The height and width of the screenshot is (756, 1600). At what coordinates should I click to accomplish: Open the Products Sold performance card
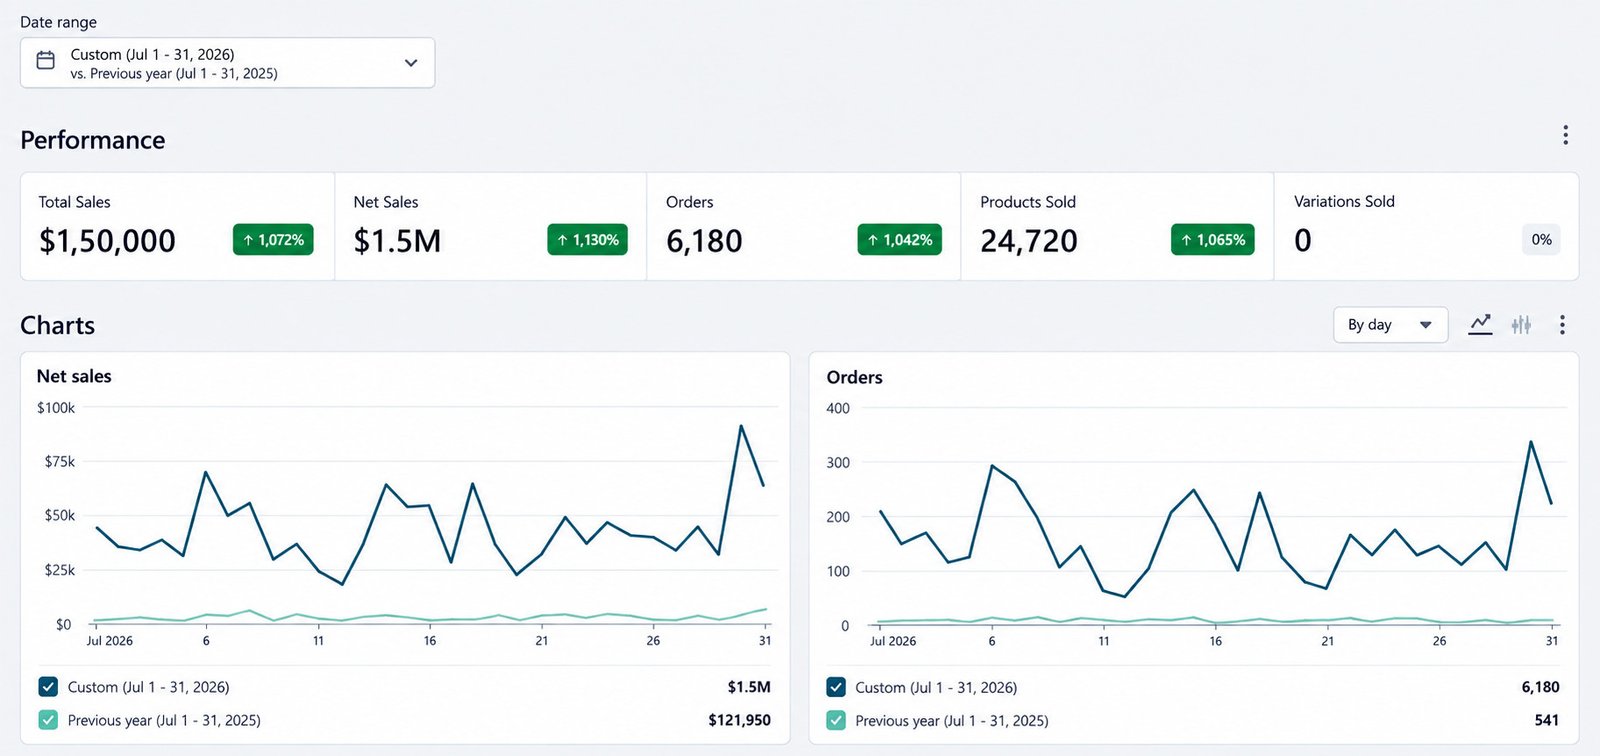point(1117,226)
